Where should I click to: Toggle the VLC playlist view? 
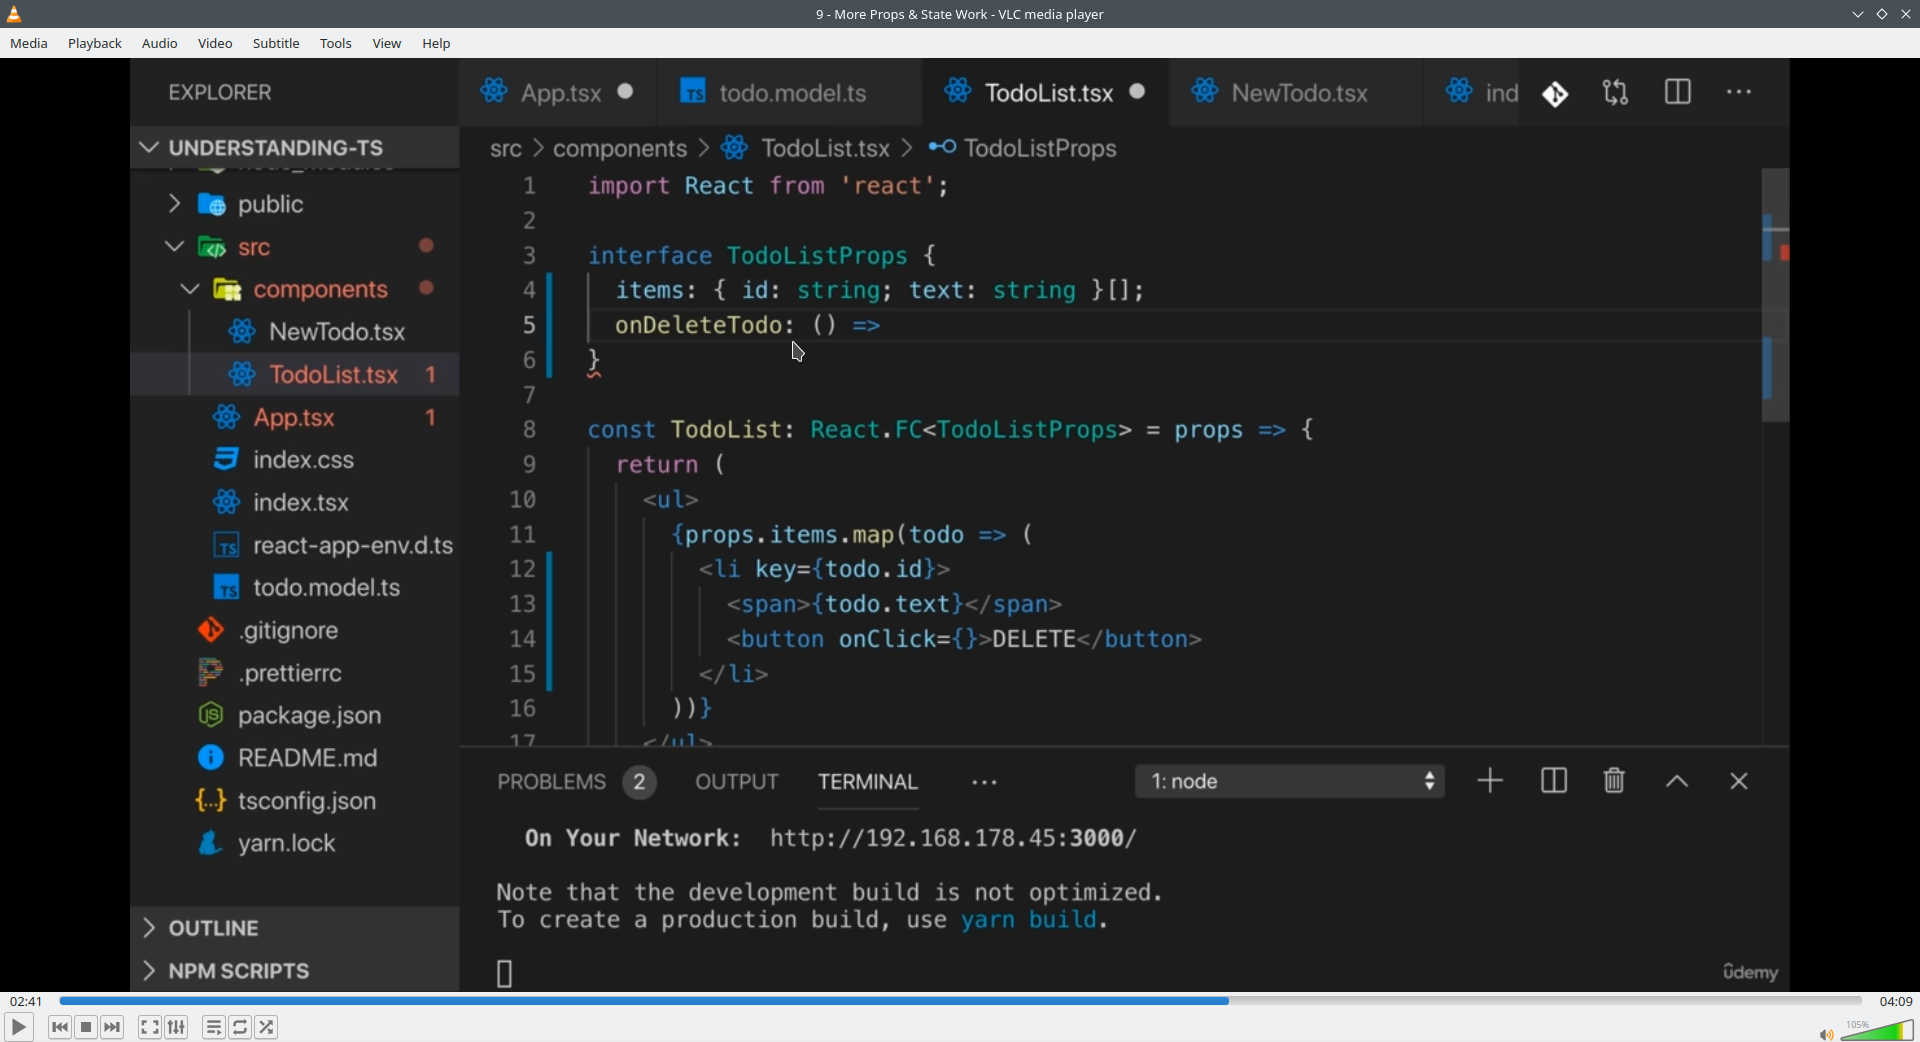[x=213, y=1027]
